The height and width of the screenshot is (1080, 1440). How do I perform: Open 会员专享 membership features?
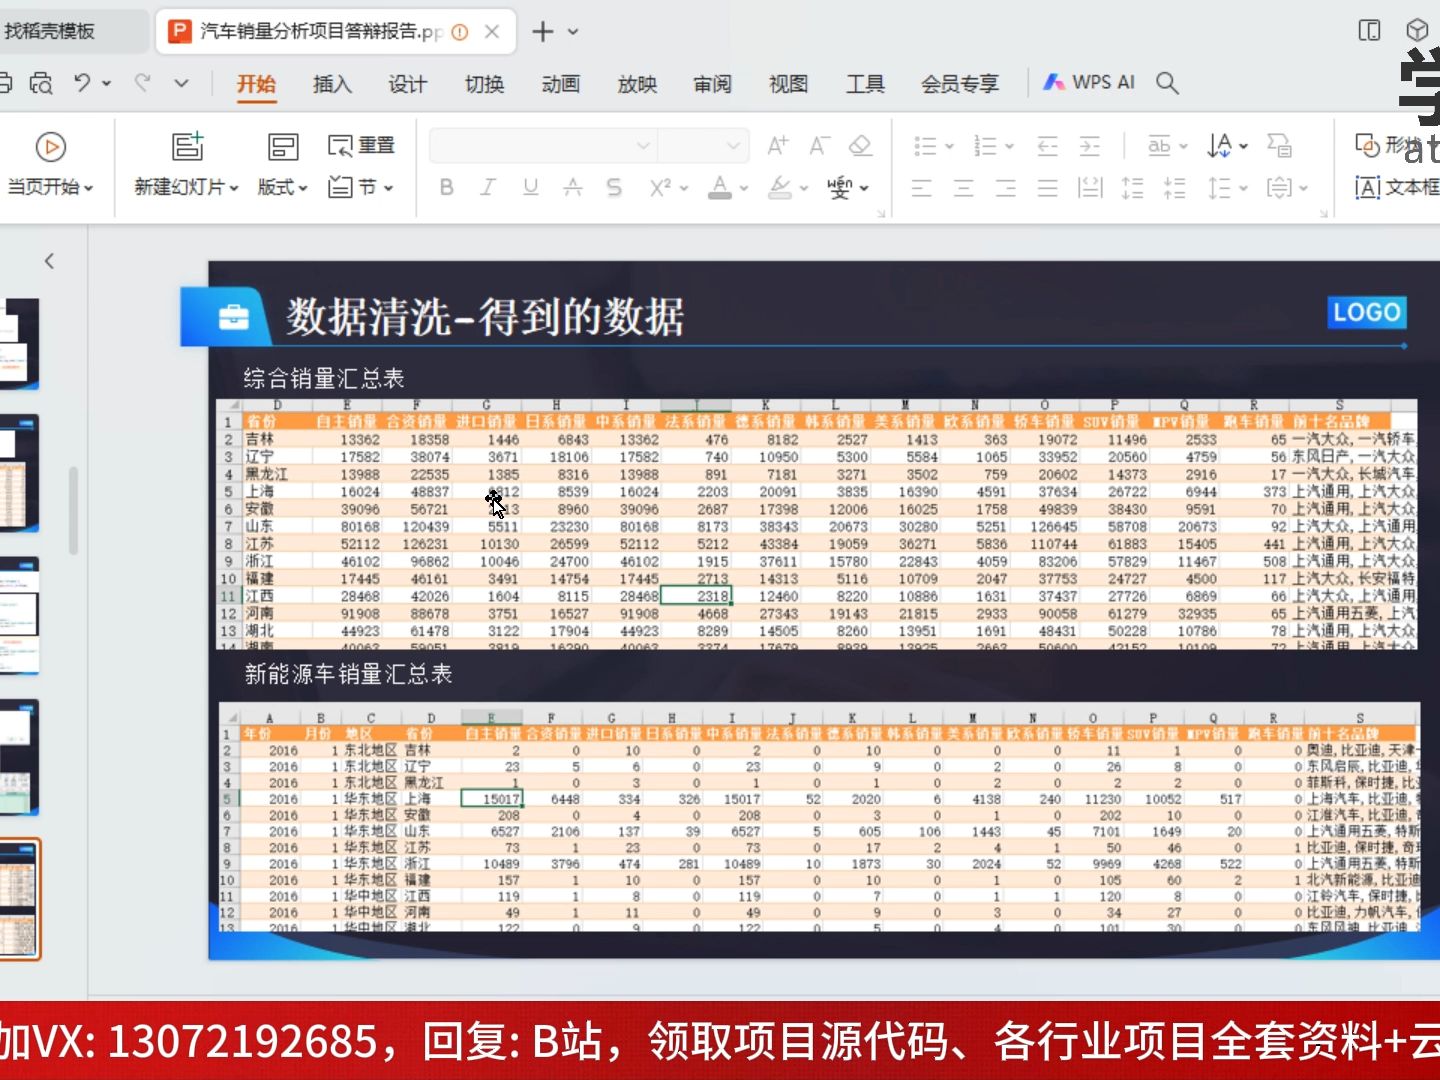tap(958, 84)
